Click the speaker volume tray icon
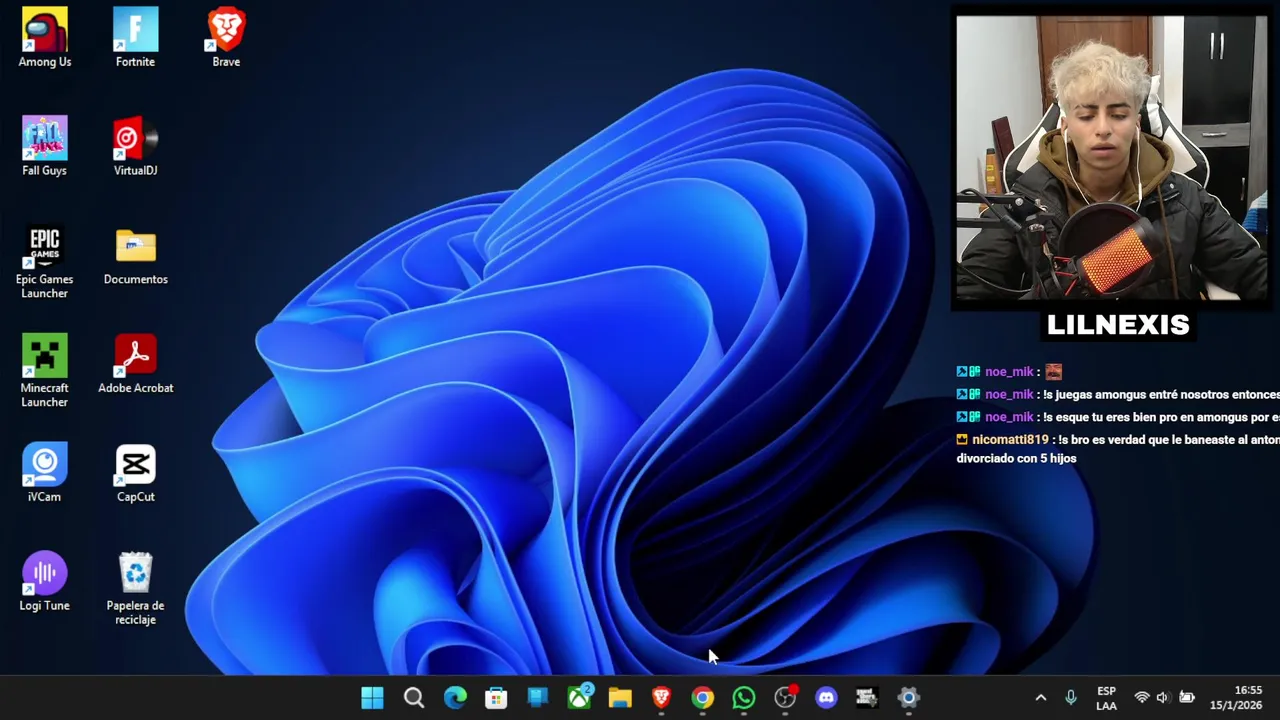This screenshot has width=1280, height=720. coord(1163,698)
